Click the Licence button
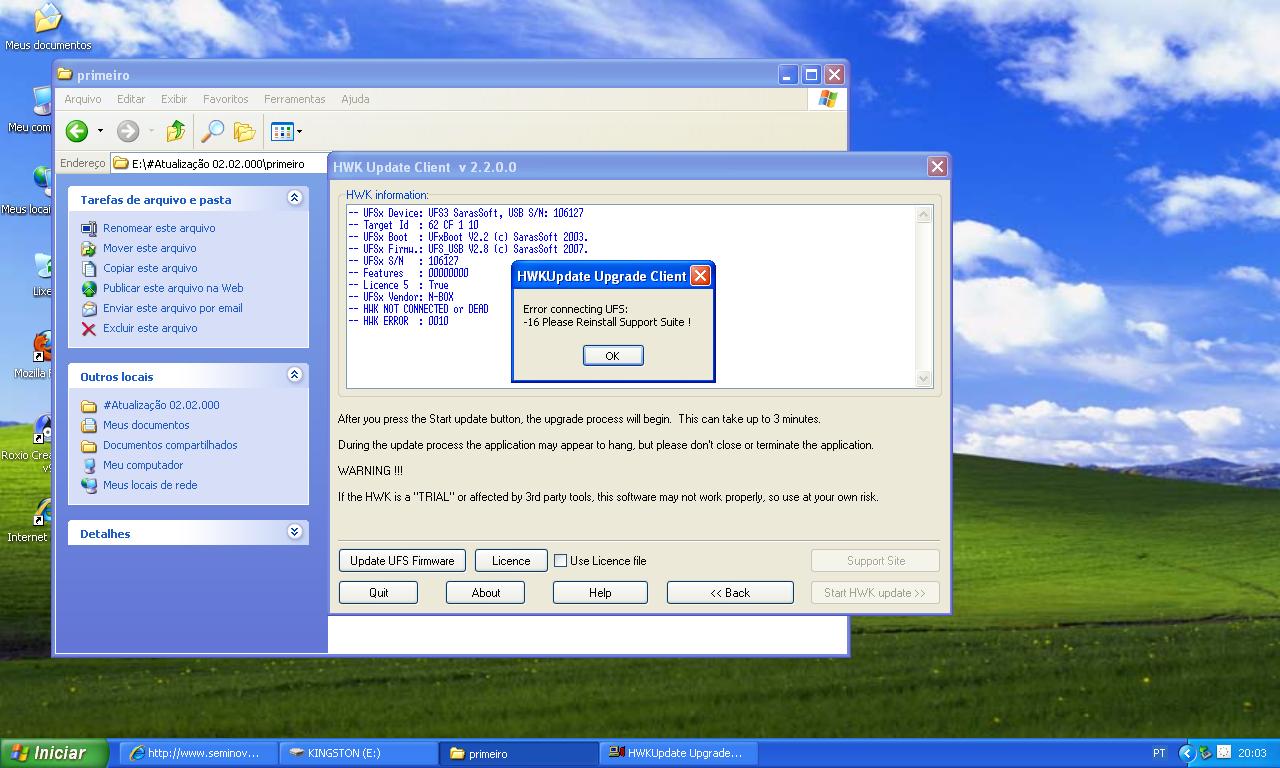Screen dimensions: 1280x768 511,561
